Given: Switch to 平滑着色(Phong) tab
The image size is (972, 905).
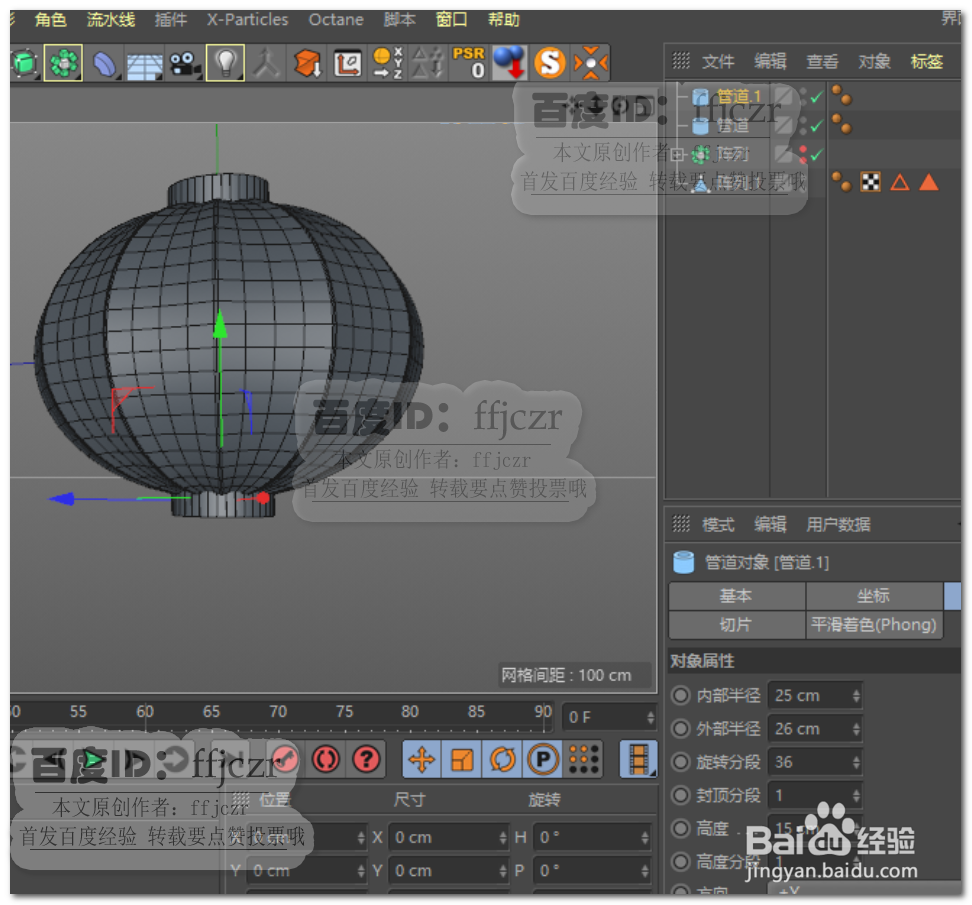Looking at the screenshot, I should click(x=873, y=624).
